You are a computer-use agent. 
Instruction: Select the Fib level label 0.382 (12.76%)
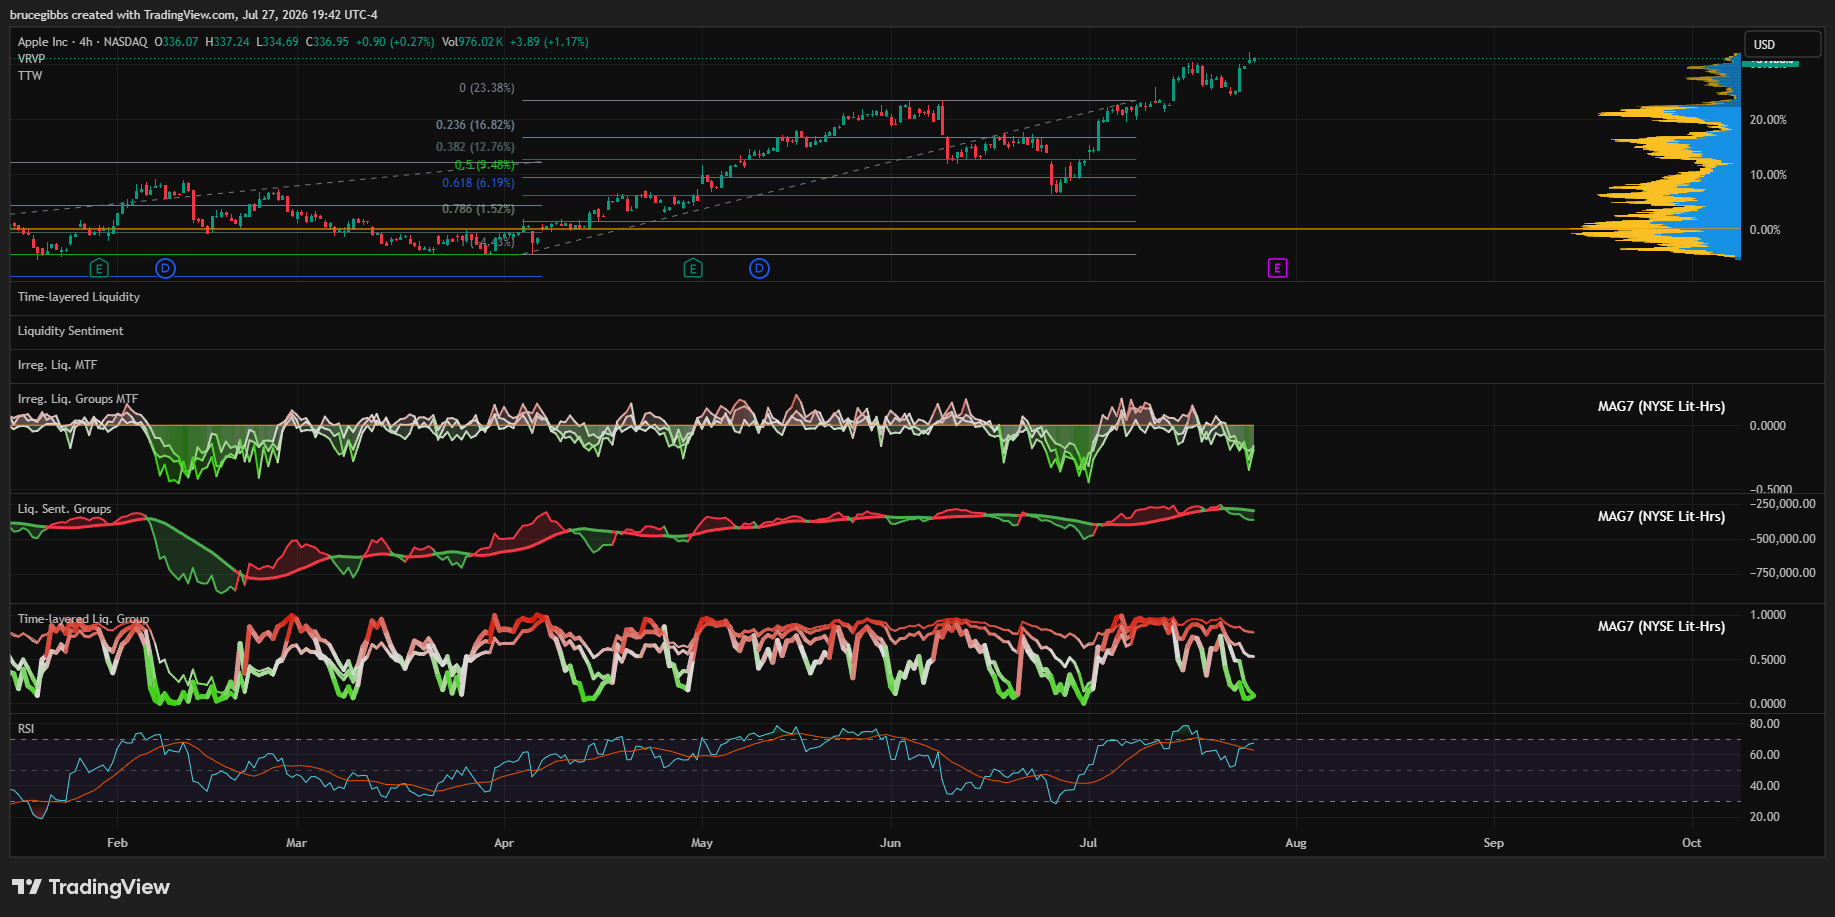[475, 147]
